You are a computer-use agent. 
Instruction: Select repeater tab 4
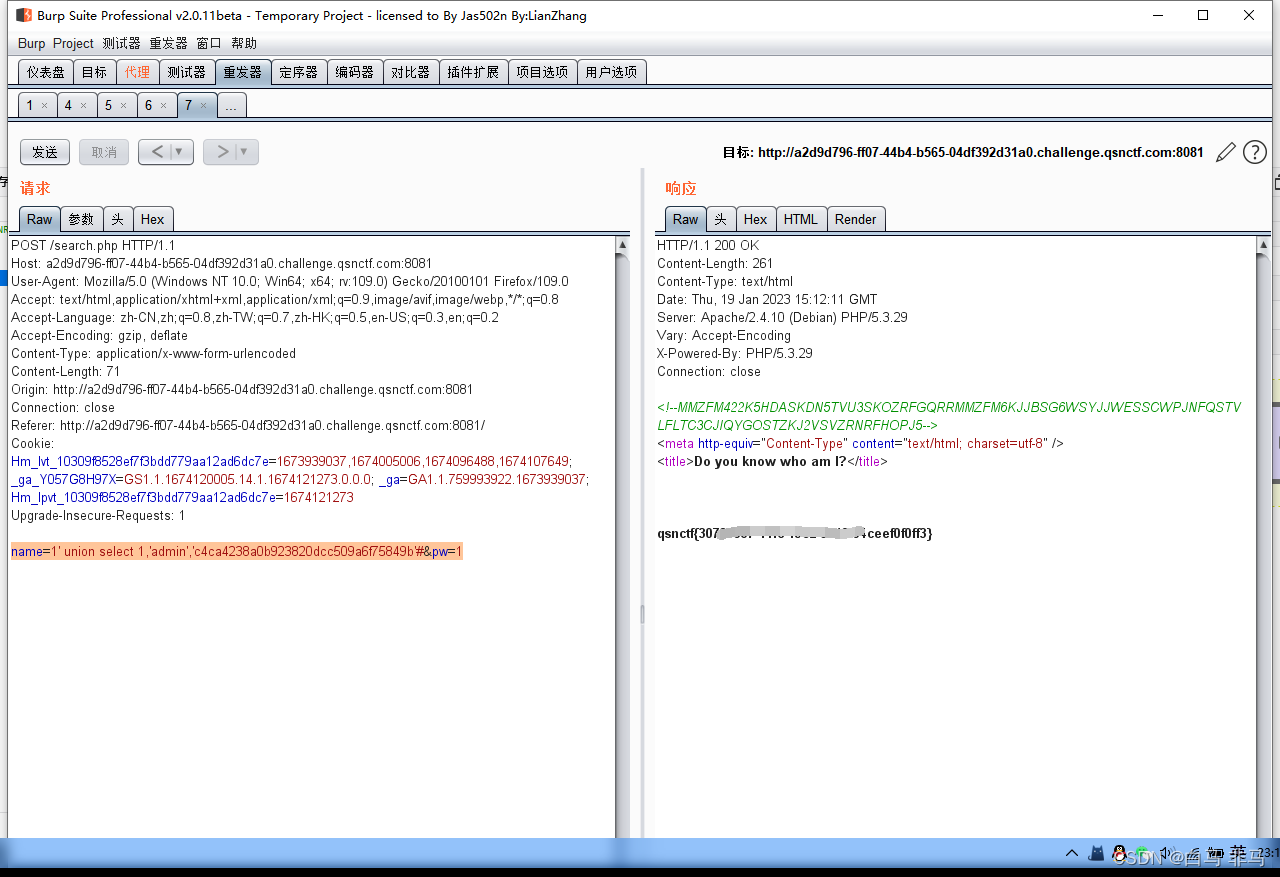pyautogui.click(x=68, y=105)
